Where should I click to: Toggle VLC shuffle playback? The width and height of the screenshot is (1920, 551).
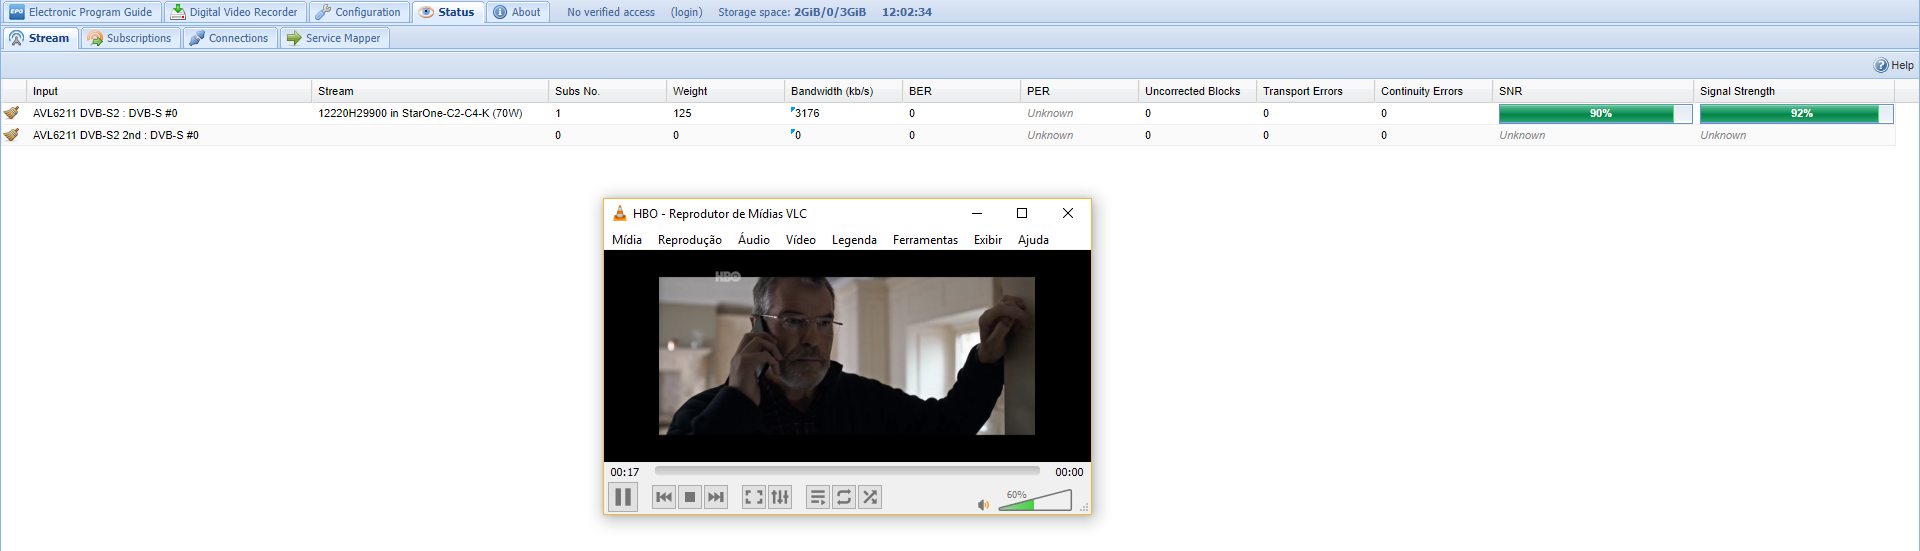[x=870, y=497]
